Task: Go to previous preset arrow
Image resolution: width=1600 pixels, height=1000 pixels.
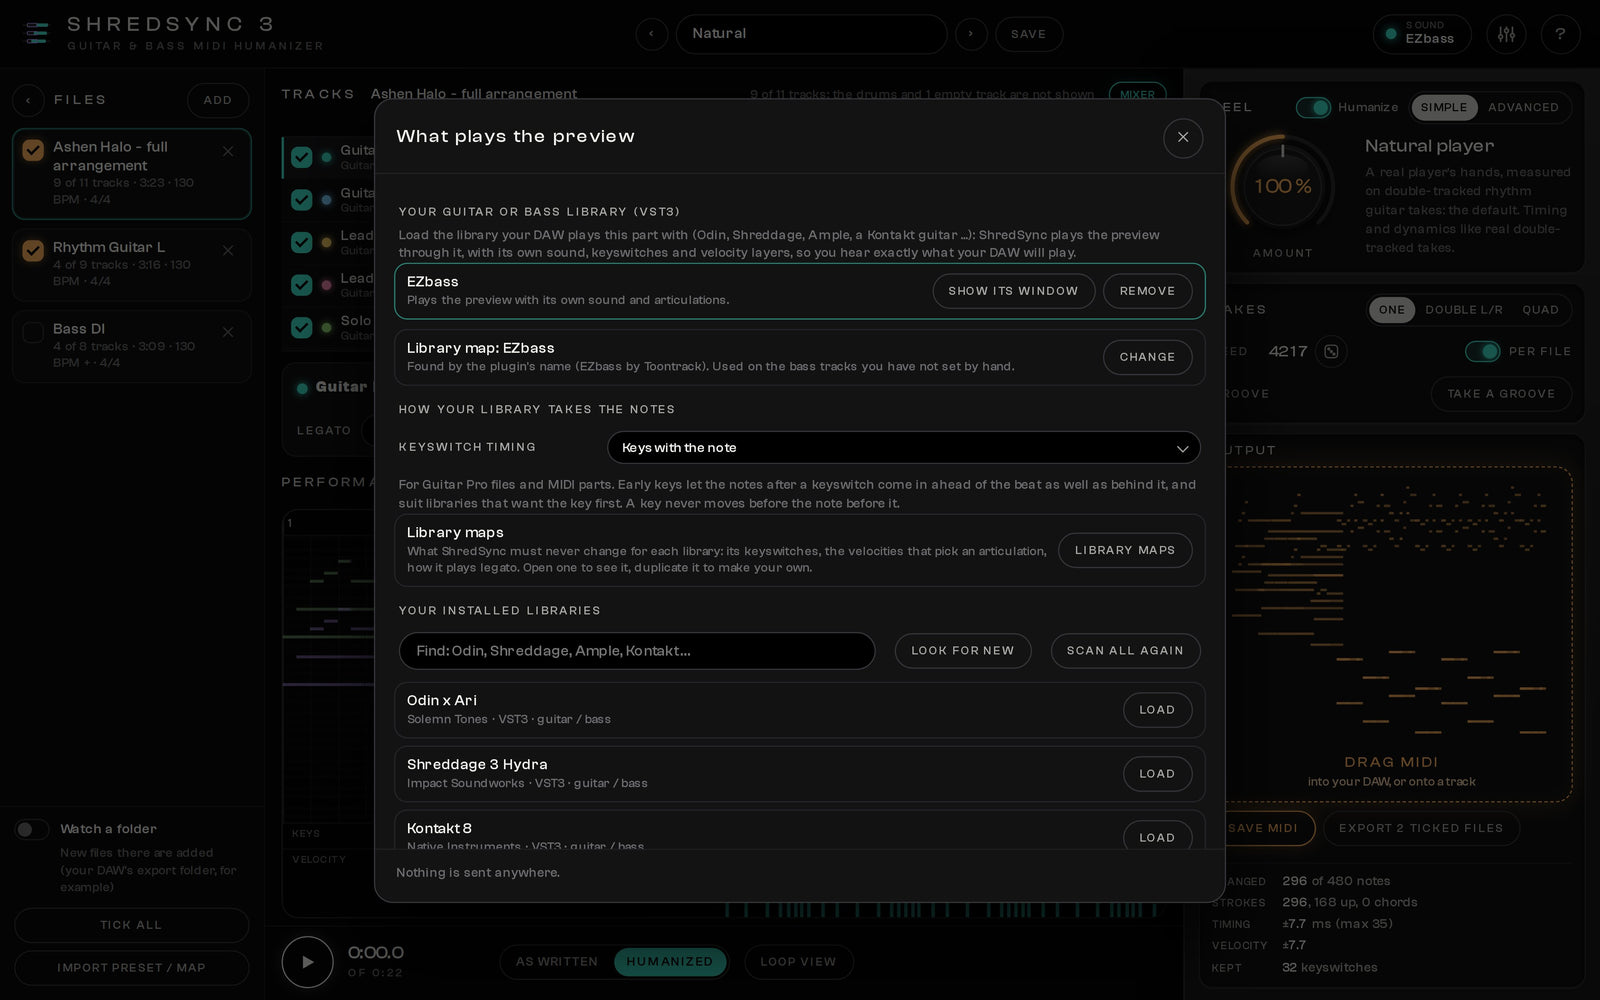Action: (x=651, y=34)
